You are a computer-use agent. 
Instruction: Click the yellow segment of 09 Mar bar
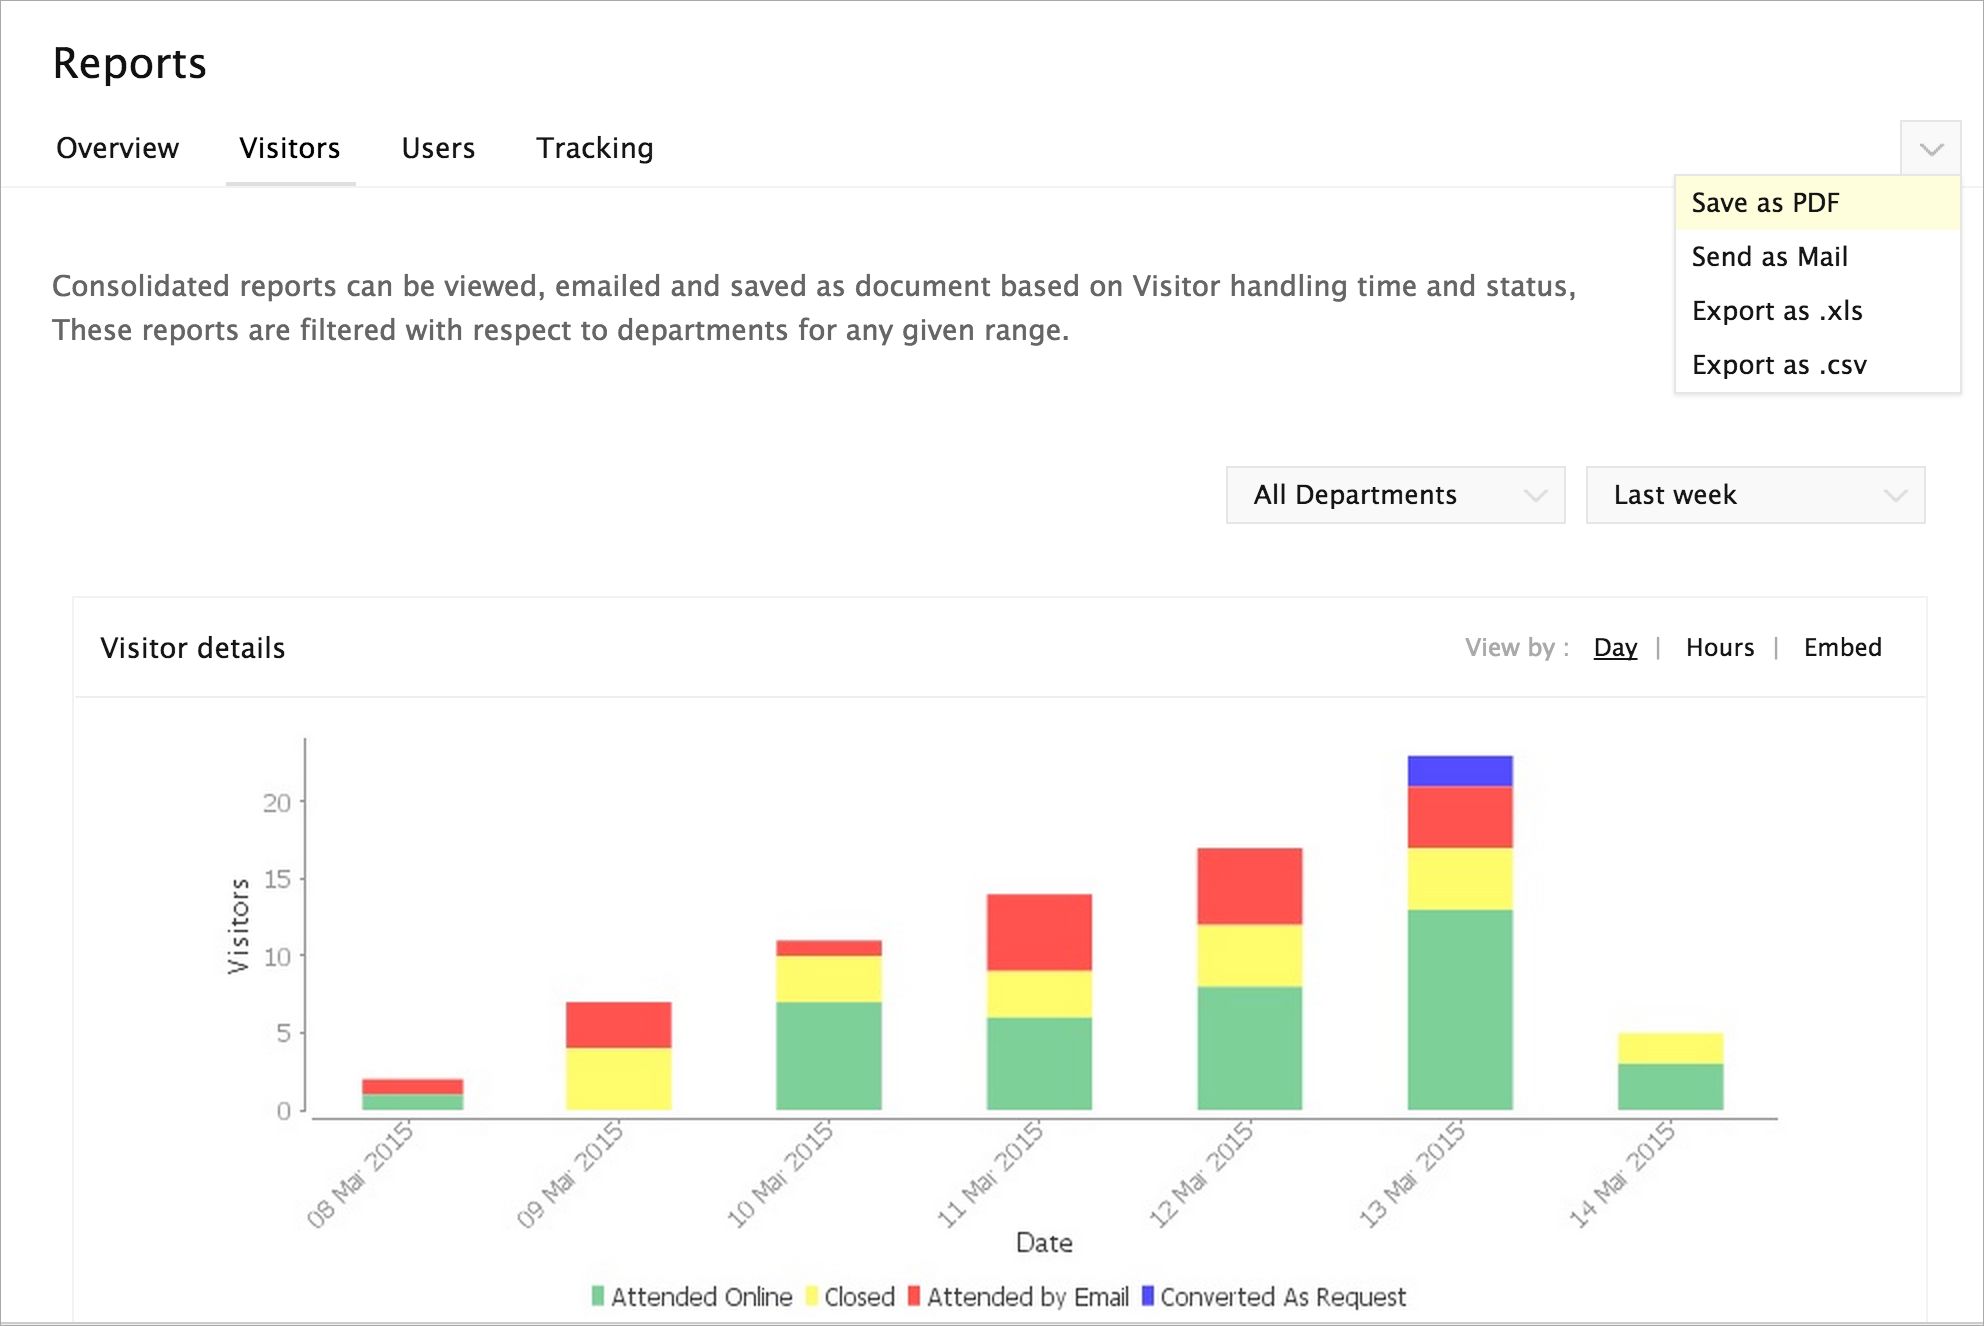618,1078
